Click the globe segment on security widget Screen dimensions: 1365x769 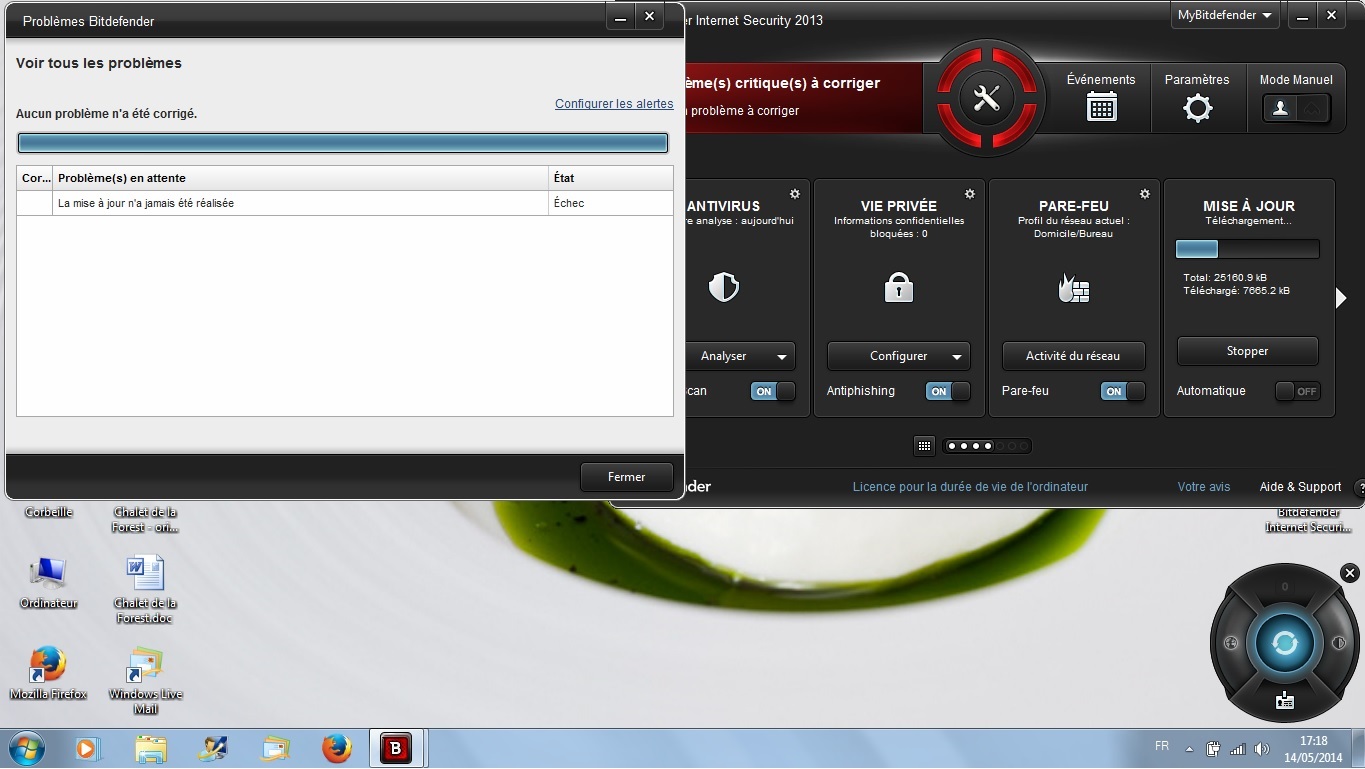point(1230,643)
